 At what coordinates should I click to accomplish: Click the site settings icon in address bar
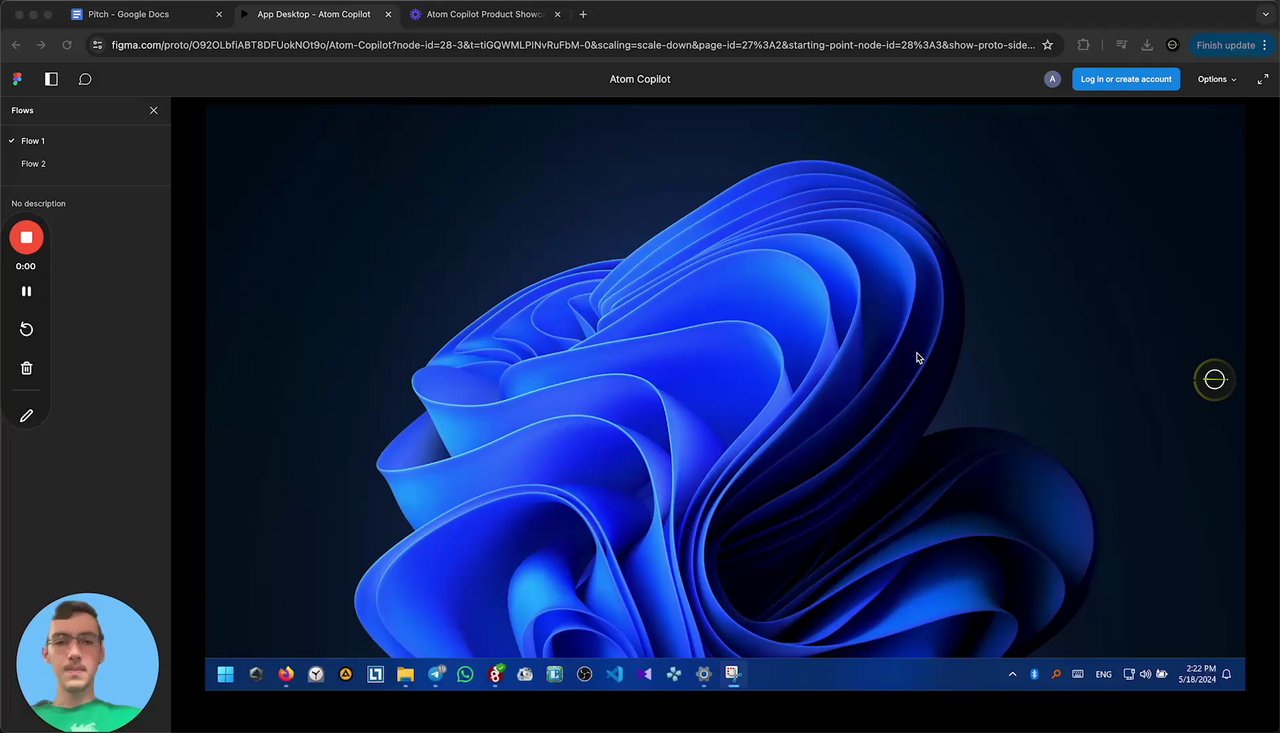(x=97, y=45)
